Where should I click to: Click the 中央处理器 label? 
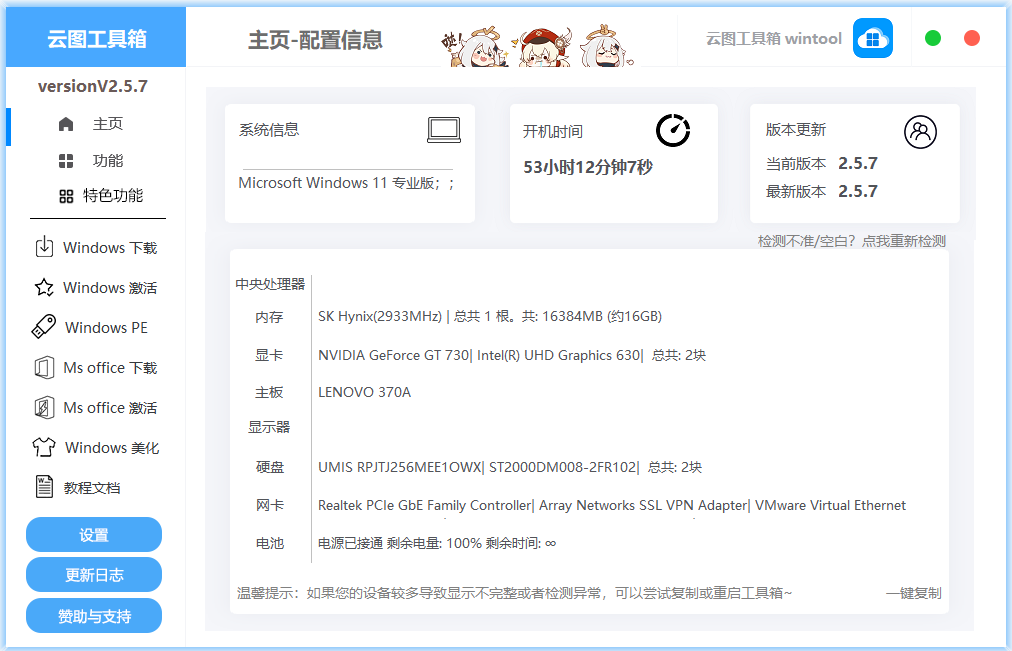click(270, 284)
